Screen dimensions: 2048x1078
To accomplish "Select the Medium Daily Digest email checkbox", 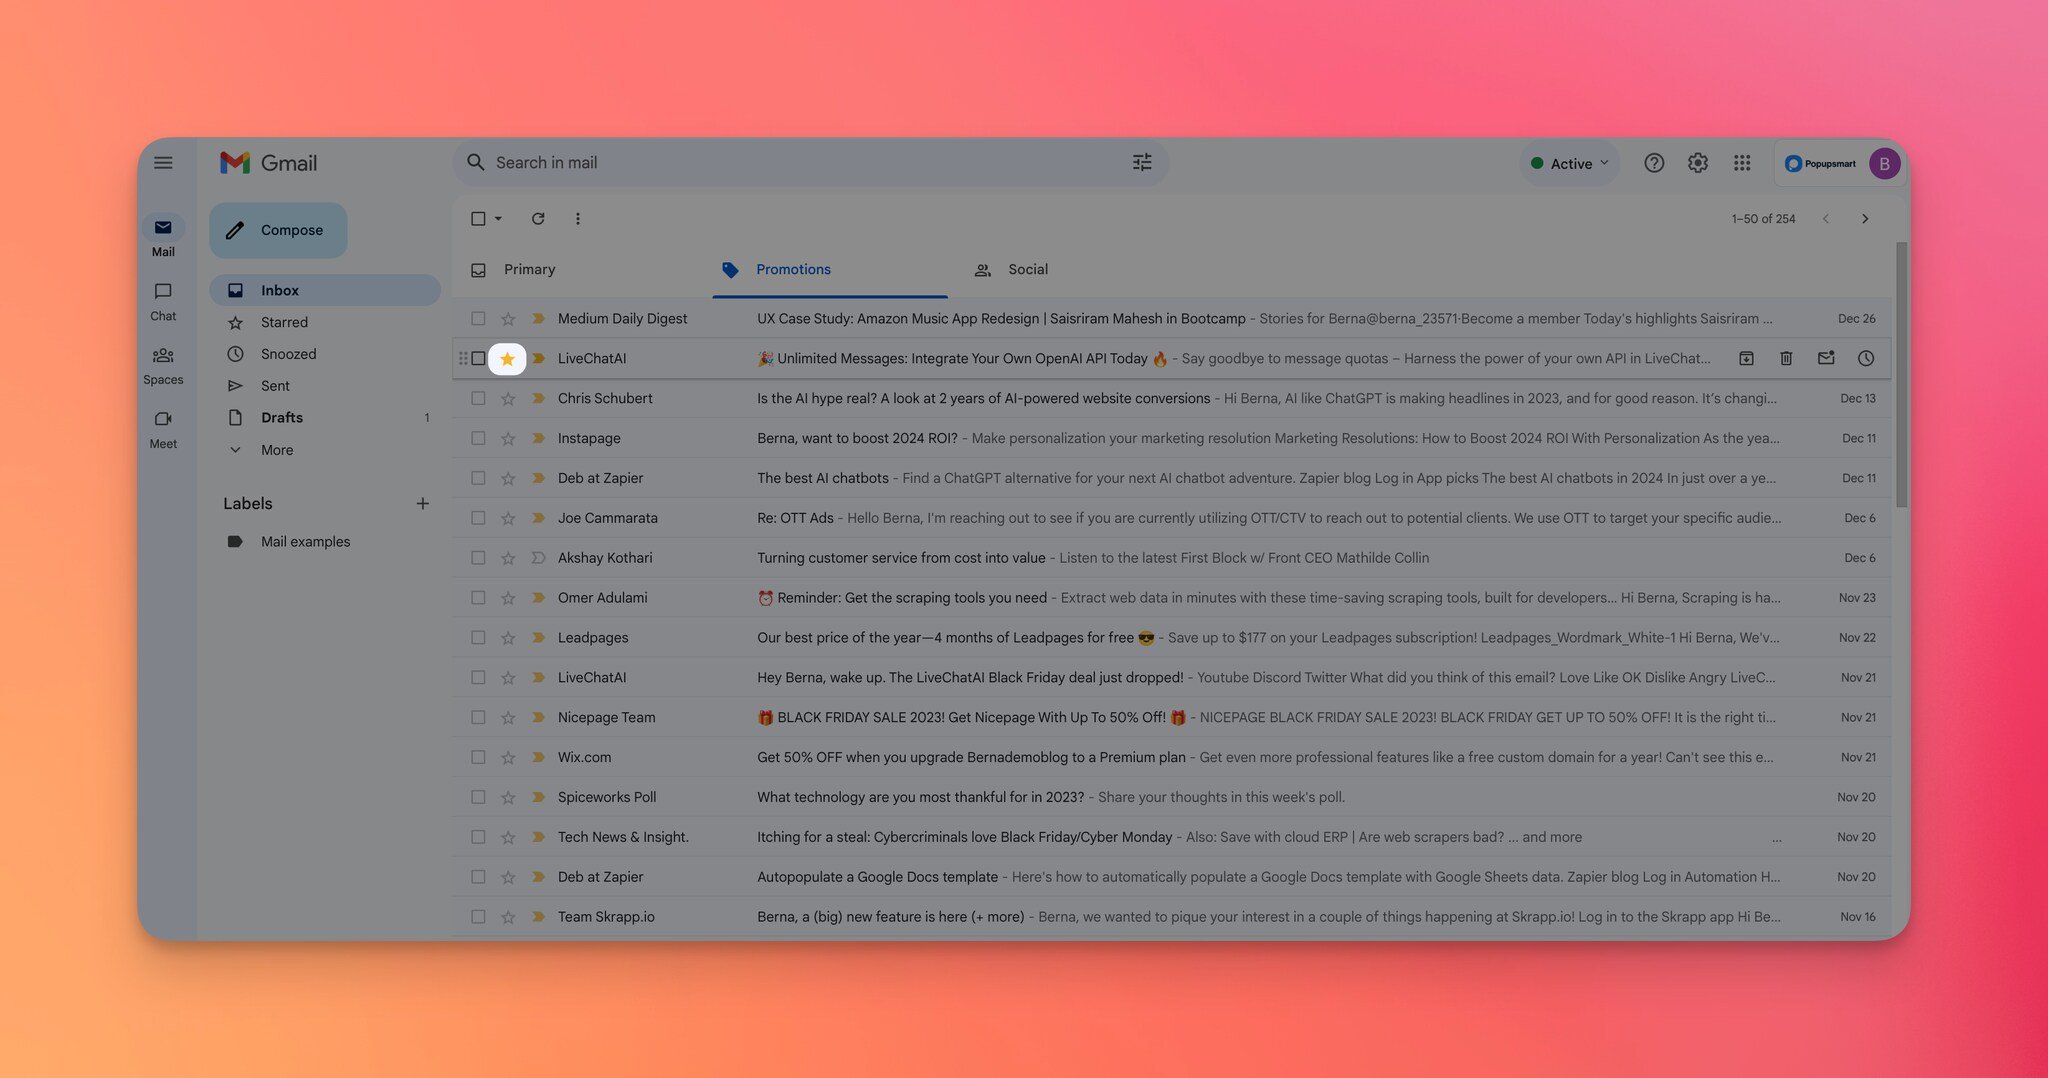I will pyautogui.click(x=478, y=318).
